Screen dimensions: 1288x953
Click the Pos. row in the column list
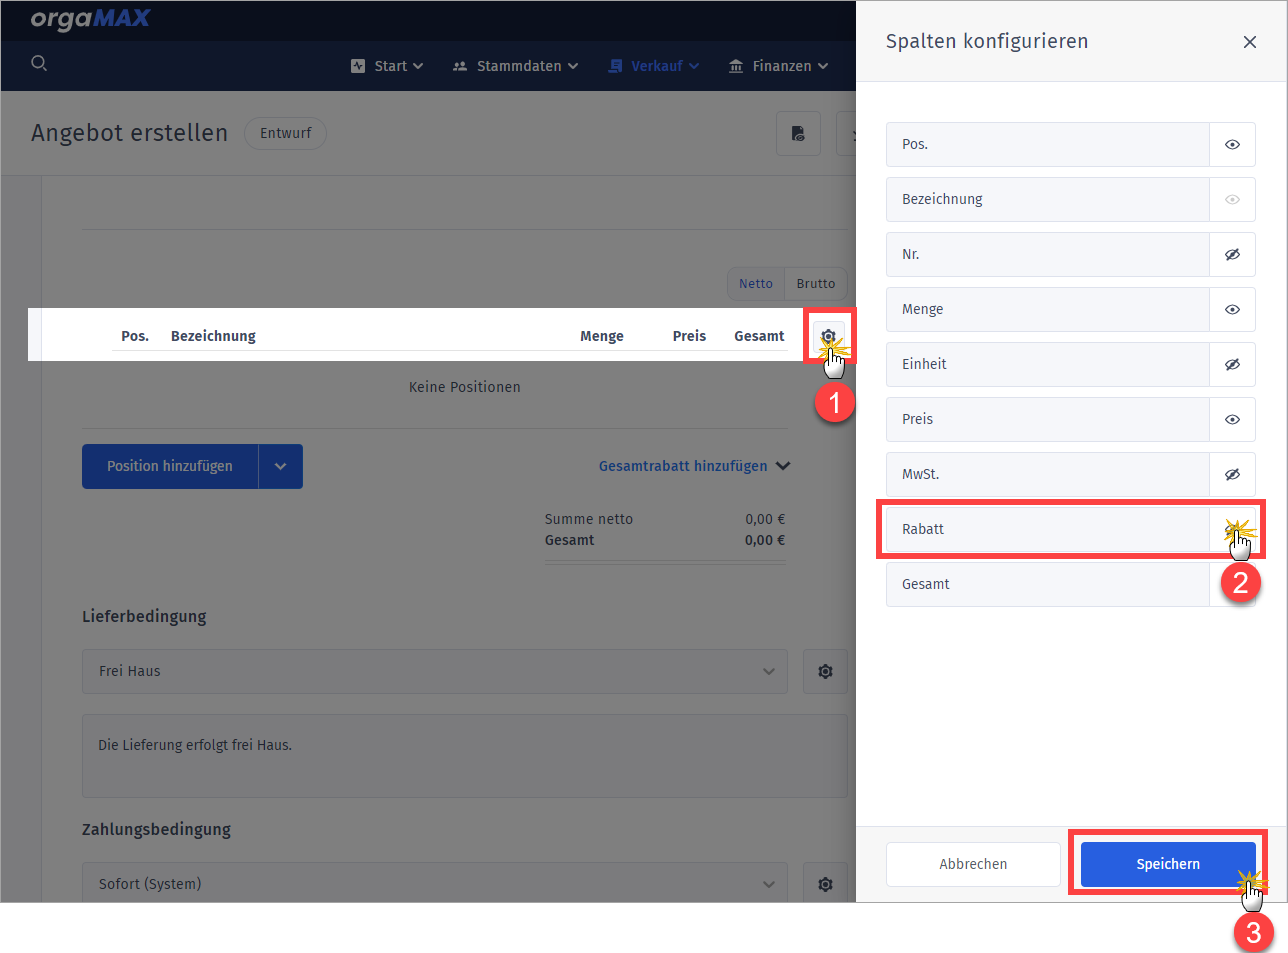[x=1047, y=144]
